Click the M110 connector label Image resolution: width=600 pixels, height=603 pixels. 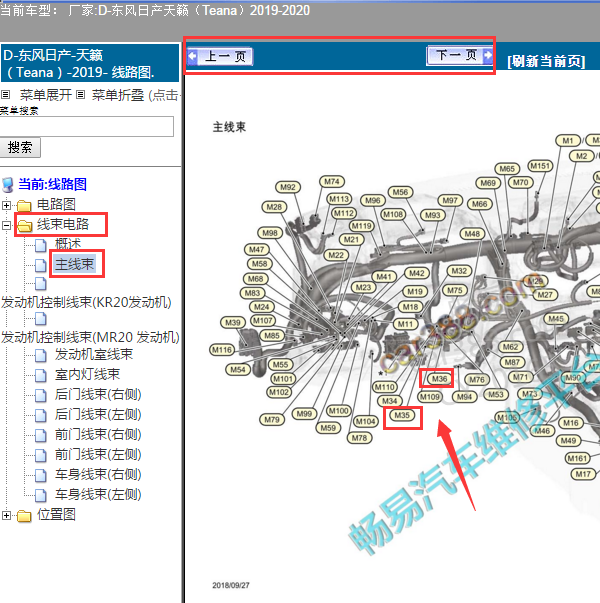pyautogui.click(x=385, y=387)
